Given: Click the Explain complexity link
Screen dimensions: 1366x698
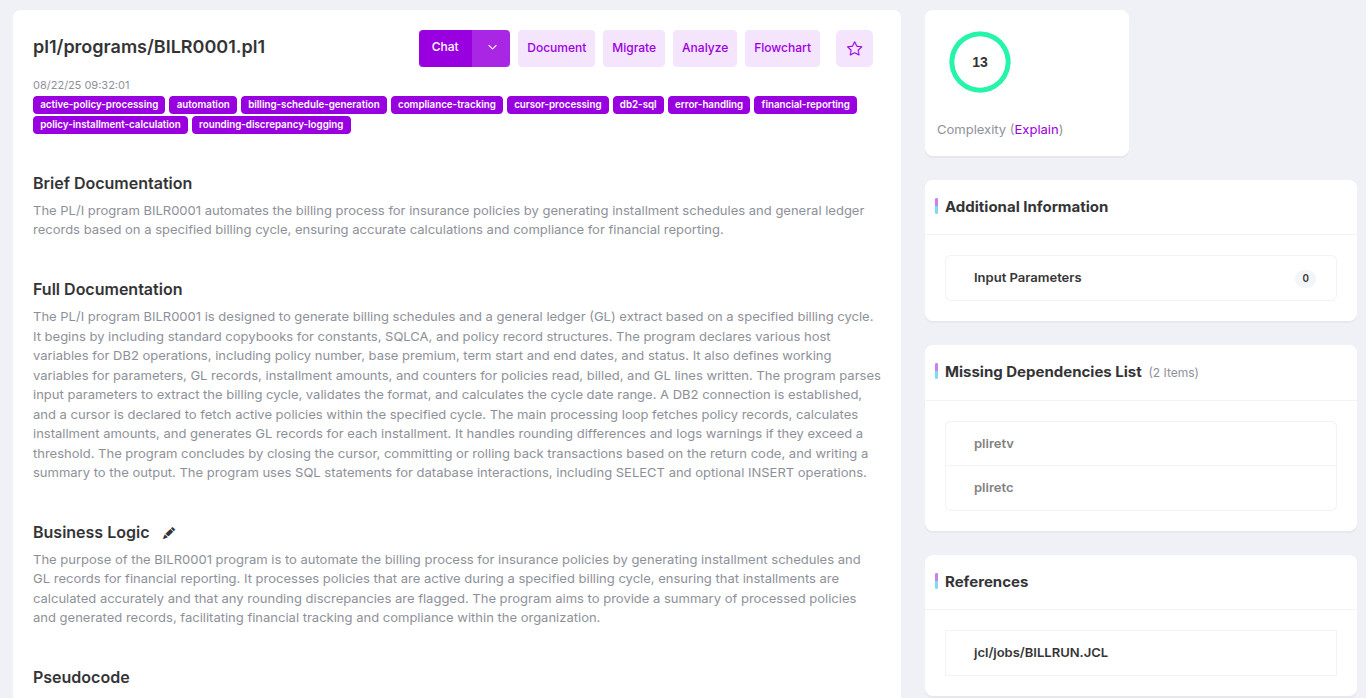Looking at the screenshot, I should click(x=1037, y=130).
